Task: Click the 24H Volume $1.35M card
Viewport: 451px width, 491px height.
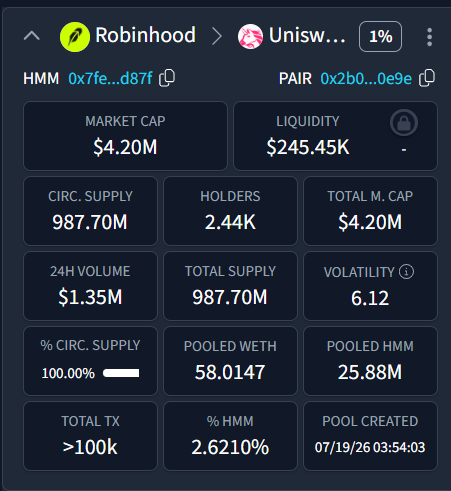Action: point(90,286)
